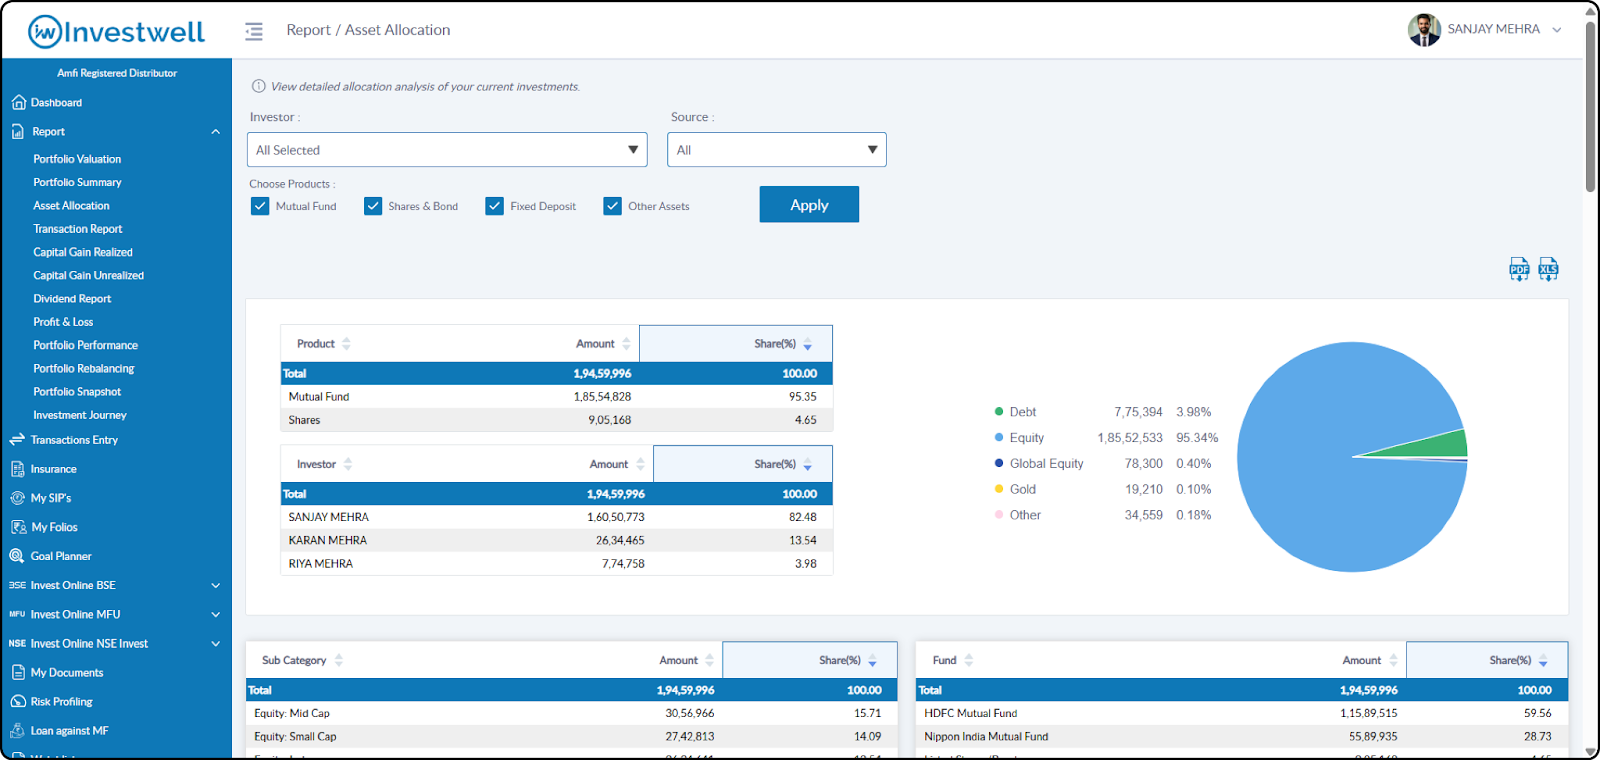Viewport: 1600px width, 760px height.
Task: Click the green Debt legend dot
Action: coord(999,411)
